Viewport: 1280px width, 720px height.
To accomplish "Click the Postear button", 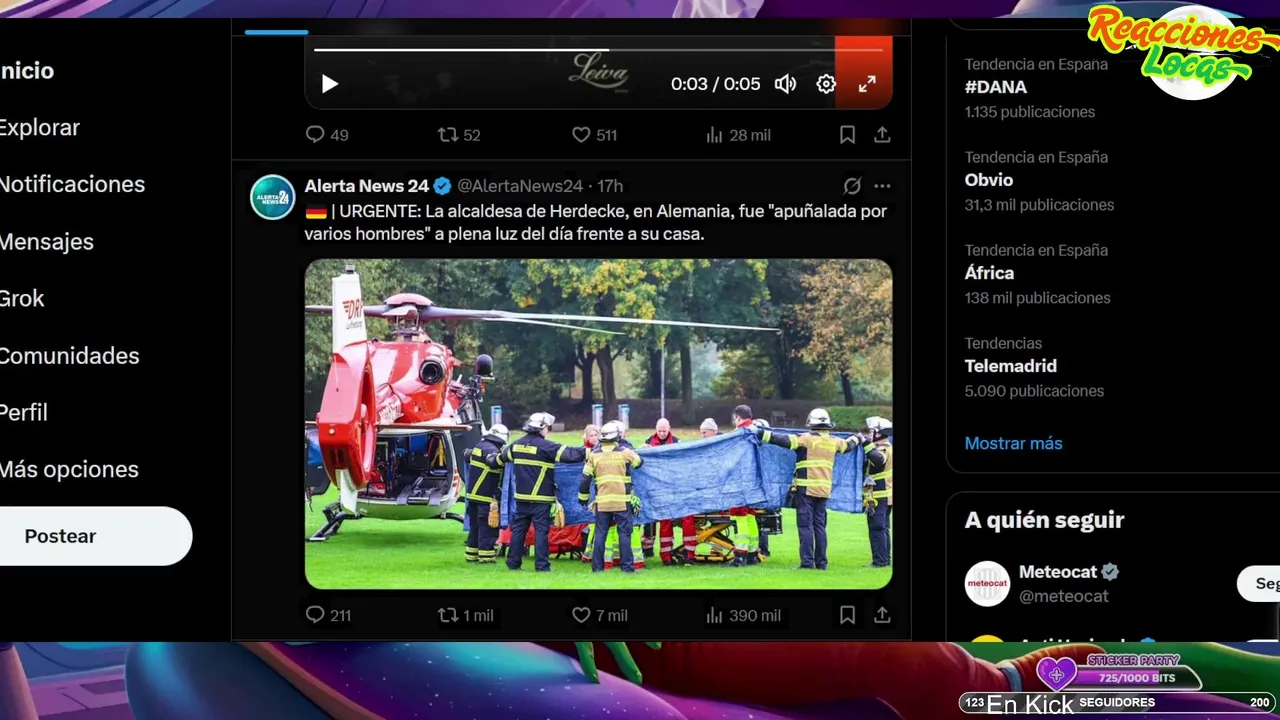I will pyautogui.click(x=96, y=536).
